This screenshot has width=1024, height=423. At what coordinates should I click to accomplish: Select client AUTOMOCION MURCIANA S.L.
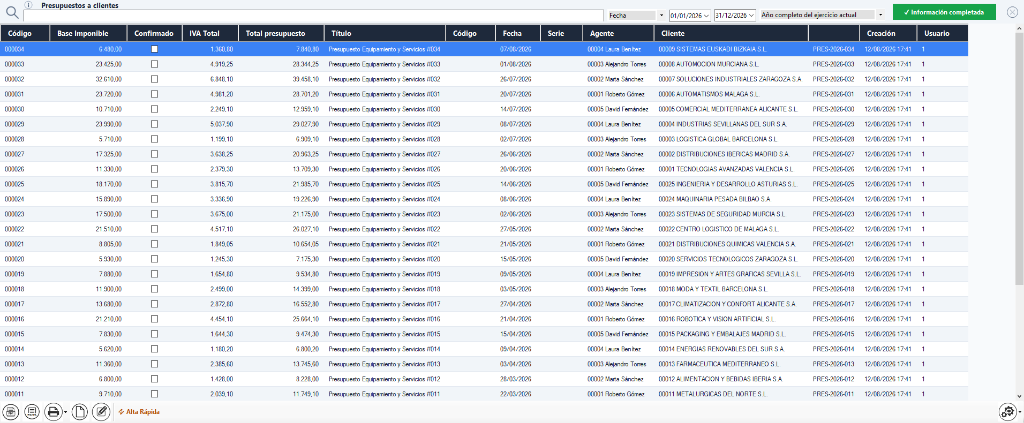[x=709, y=64]
